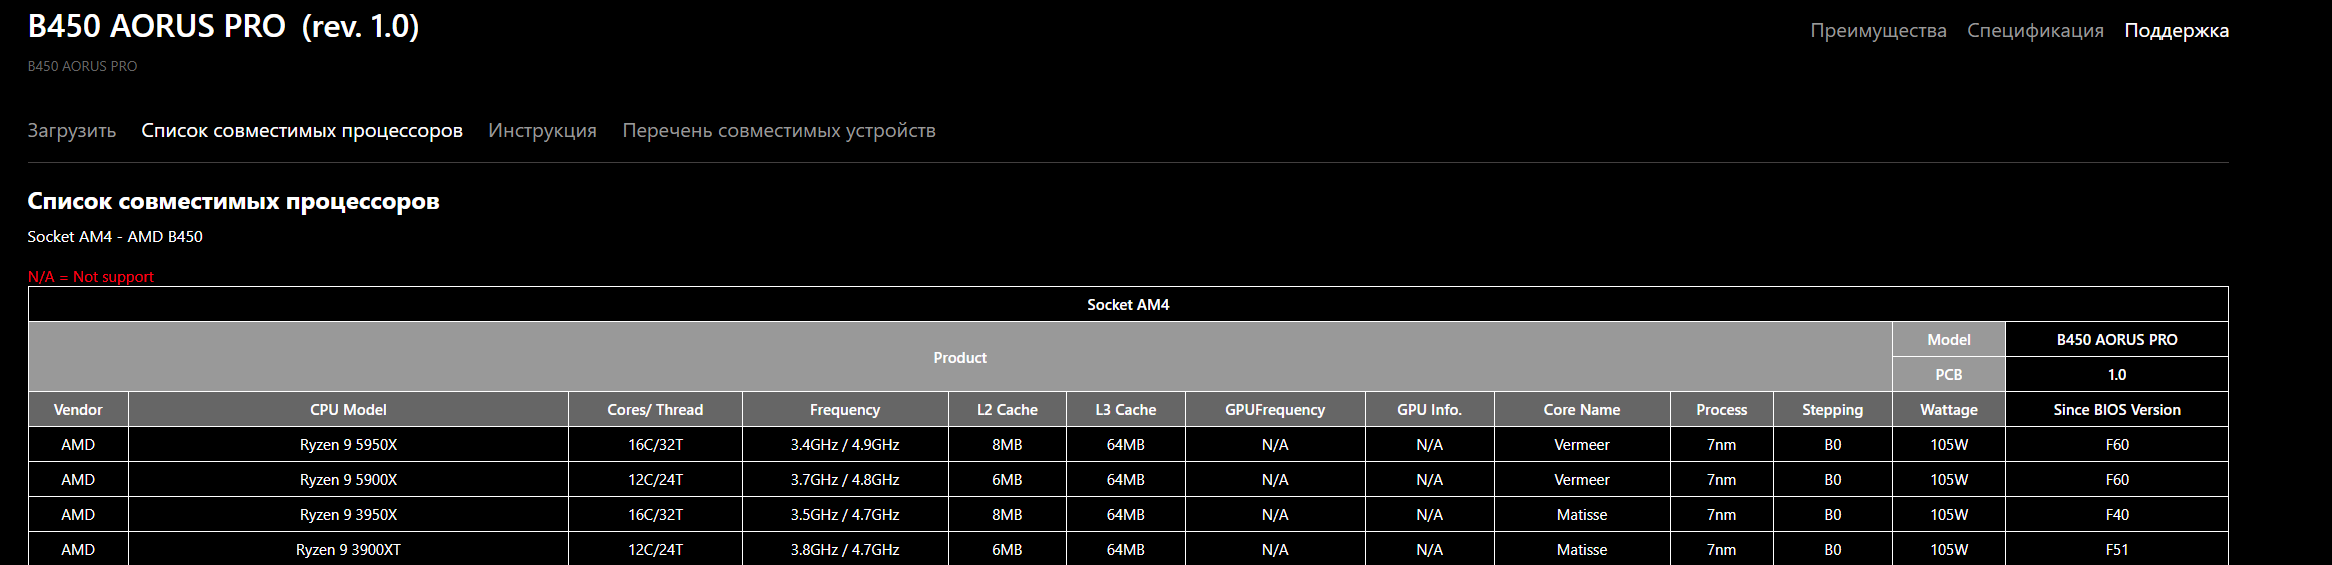Click the 12C/24T cell in the 5900X row

click(655, 480)
